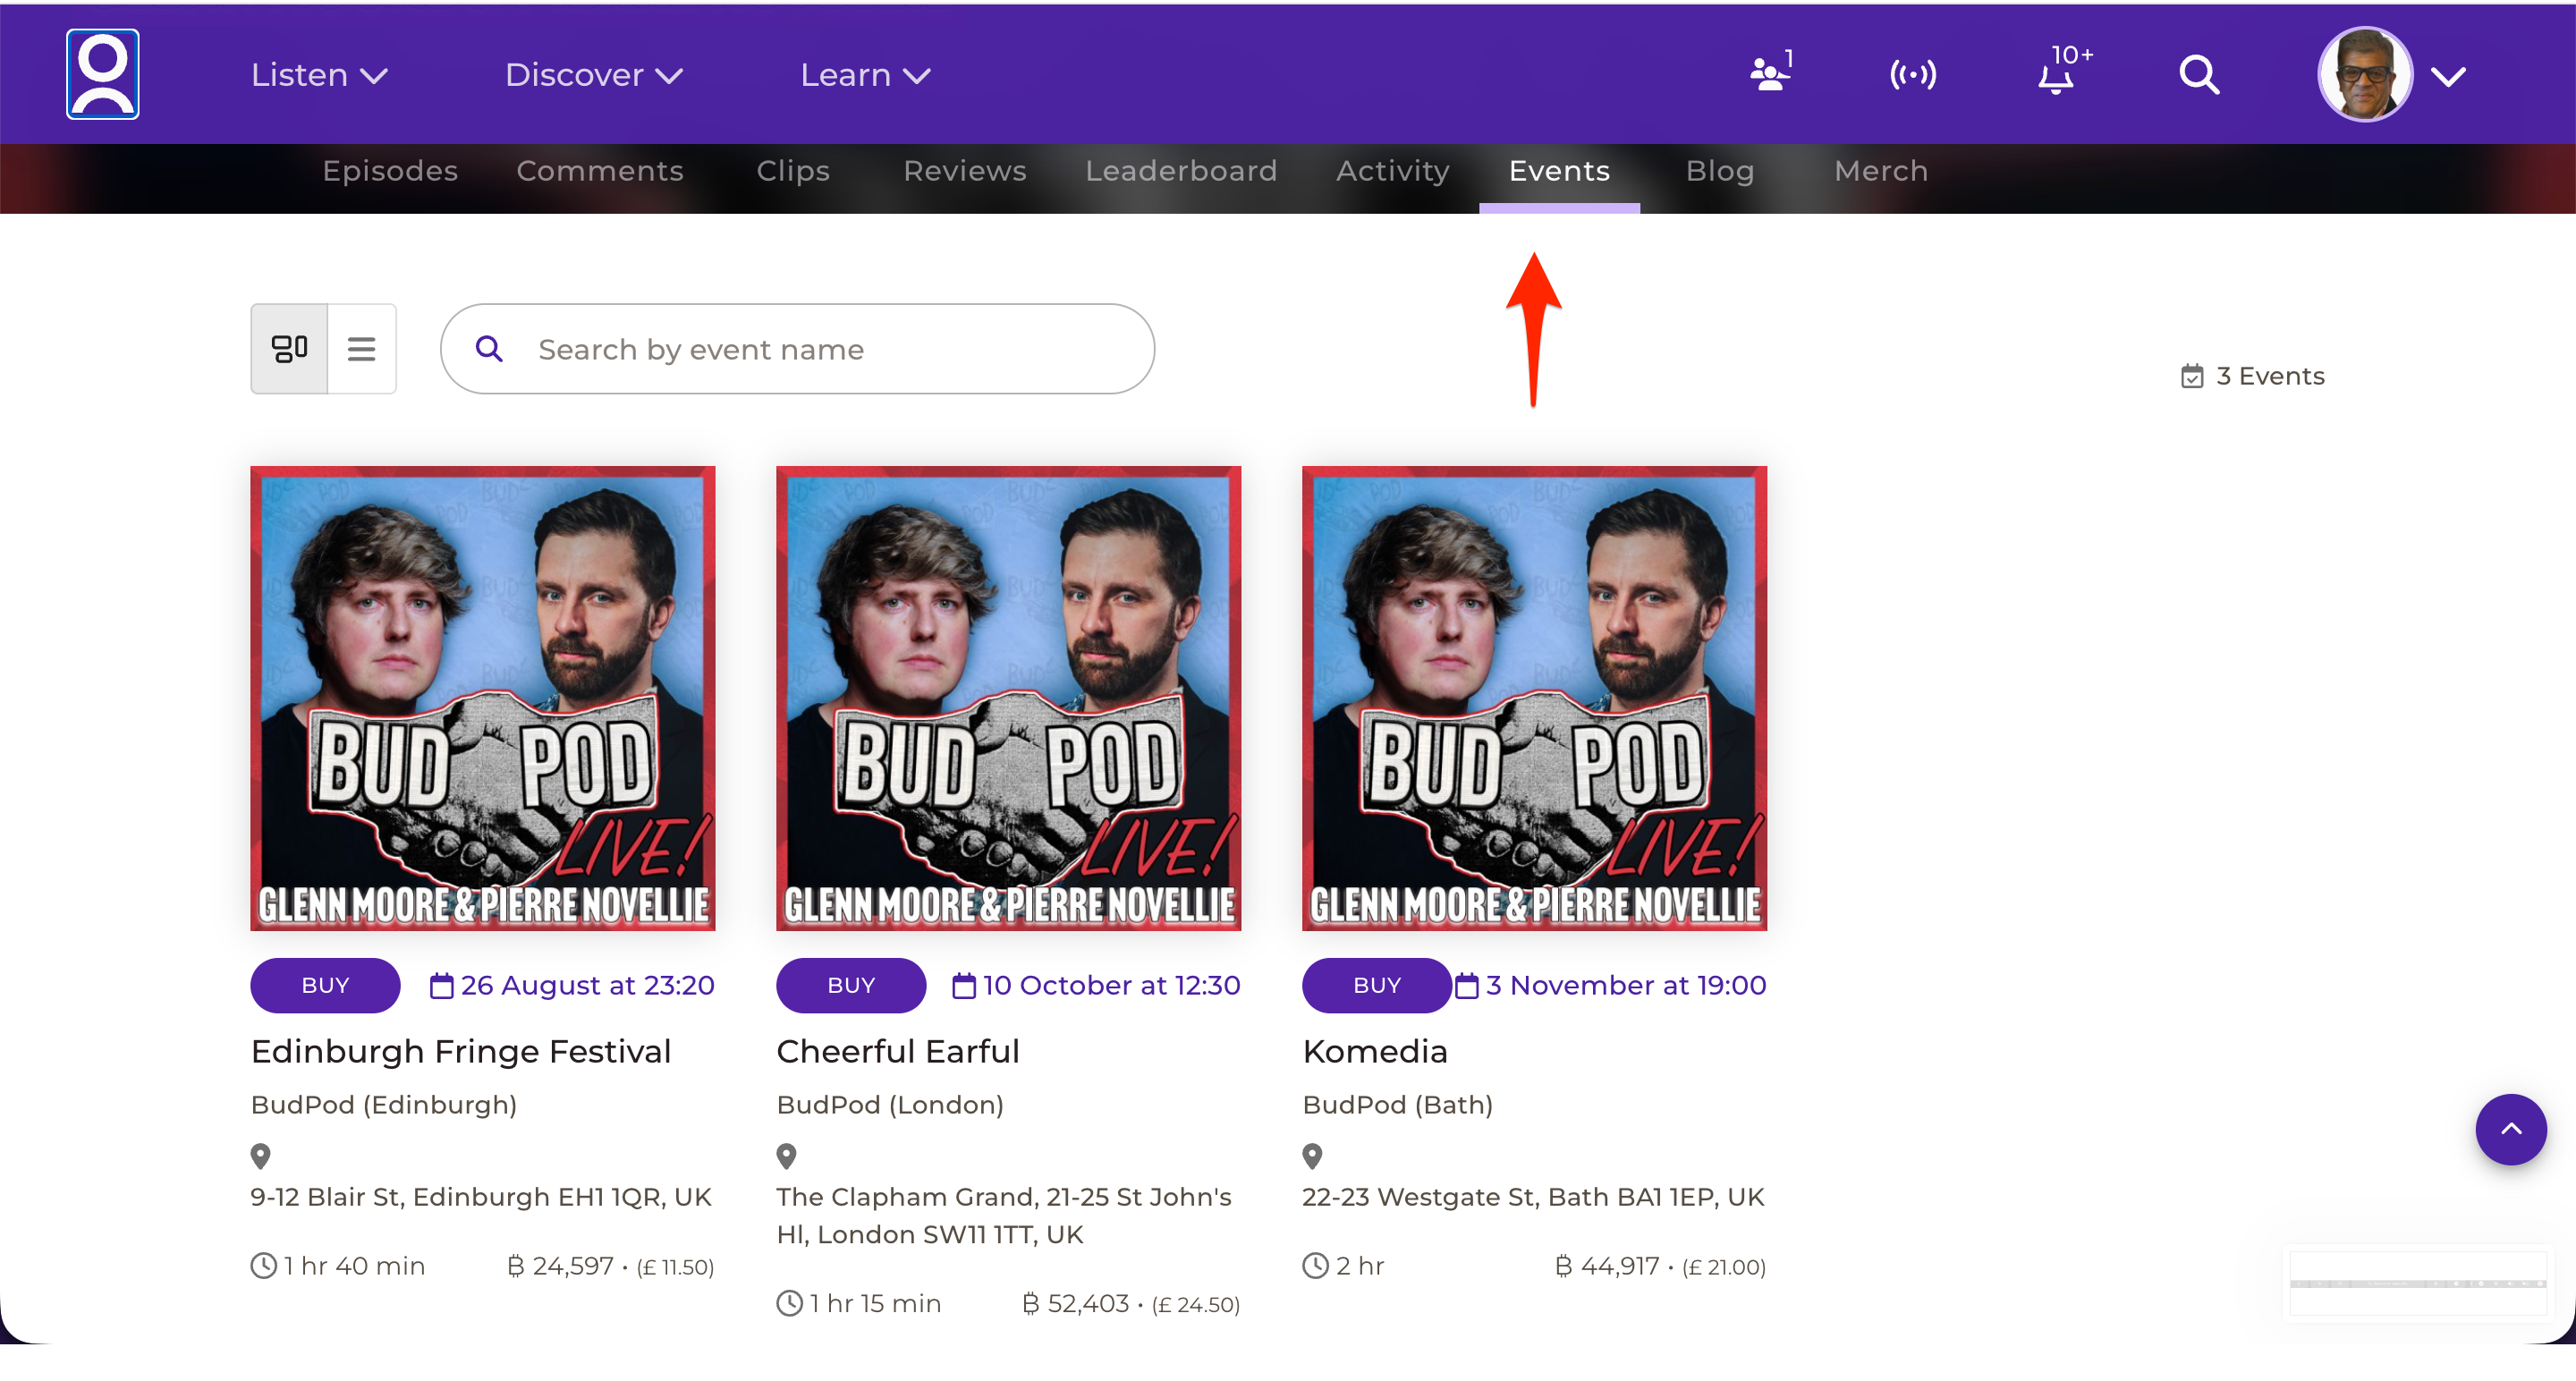Click the clock icon beside 2 hr
2576x1381 pixels.
[x=1316, y=1266]
